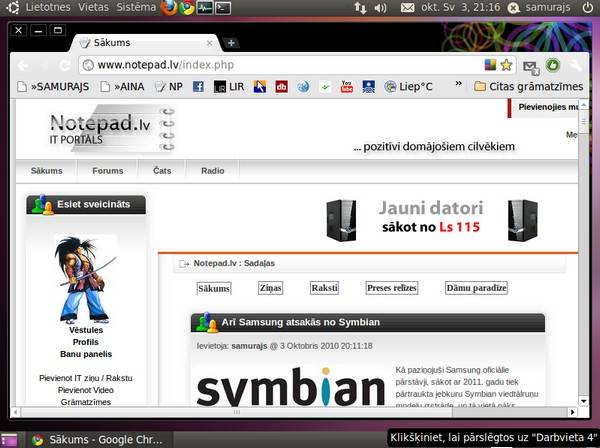
Task: Click the Notepad.lv logo
Action: point(112,129)
